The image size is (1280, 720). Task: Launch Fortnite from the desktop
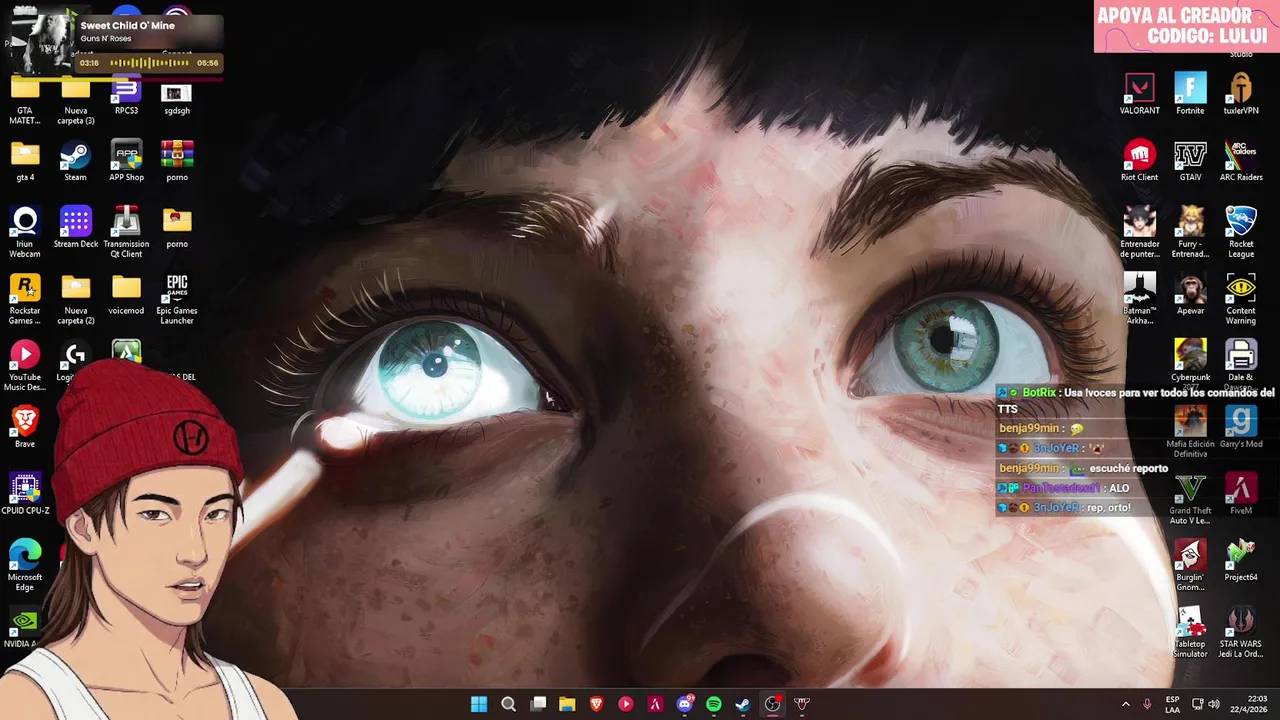click(x=1190, y=94)
